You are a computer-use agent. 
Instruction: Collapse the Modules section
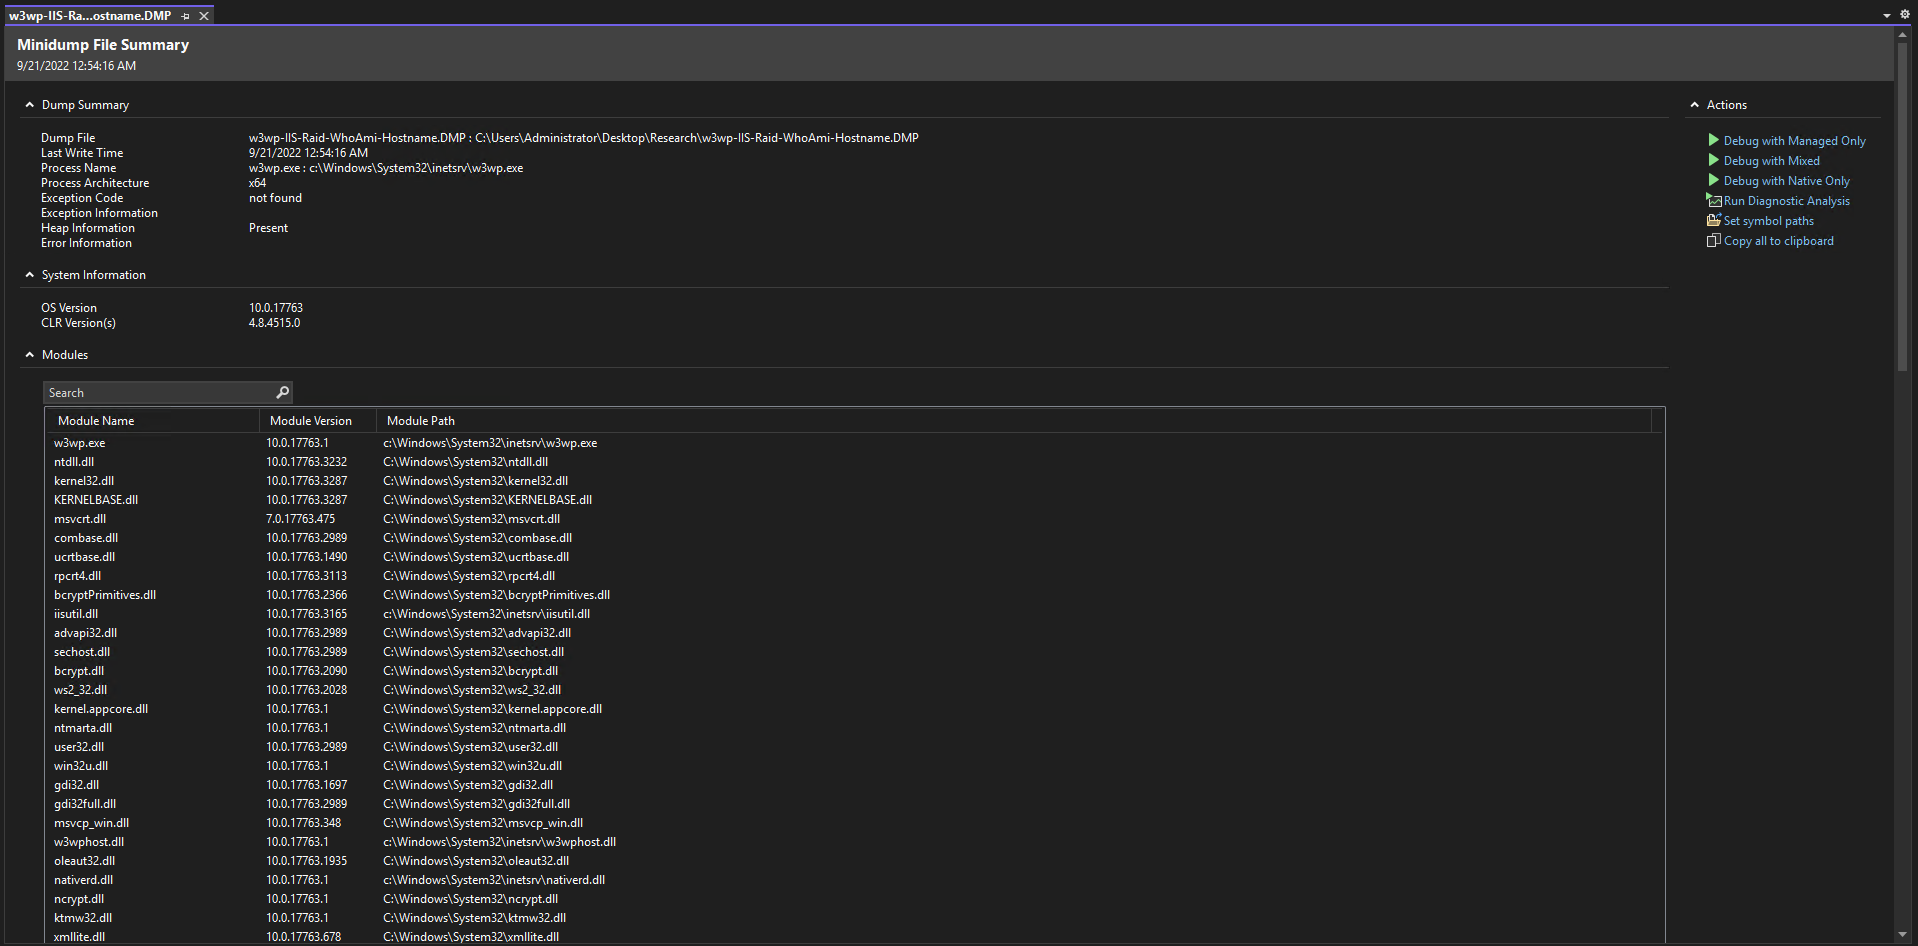pos(29,355)
